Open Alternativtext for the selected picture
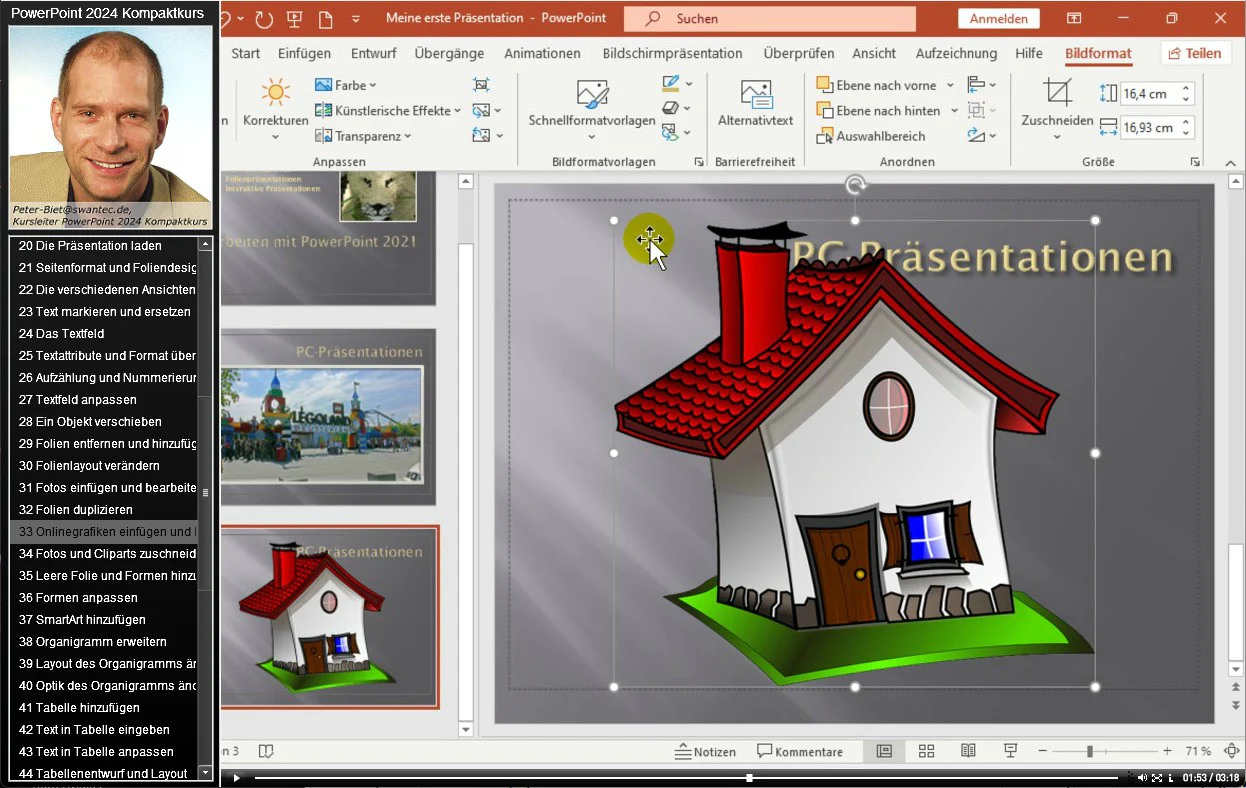 click(x=755, y=104)
